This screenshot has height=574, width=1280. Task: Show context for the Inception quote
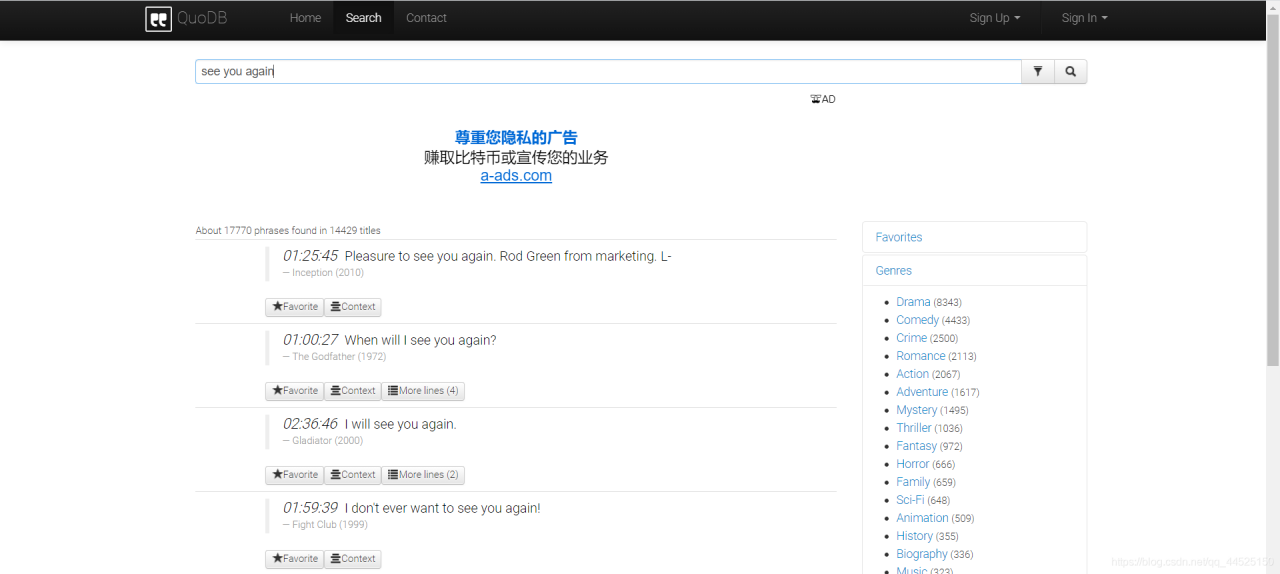[353, 307]
